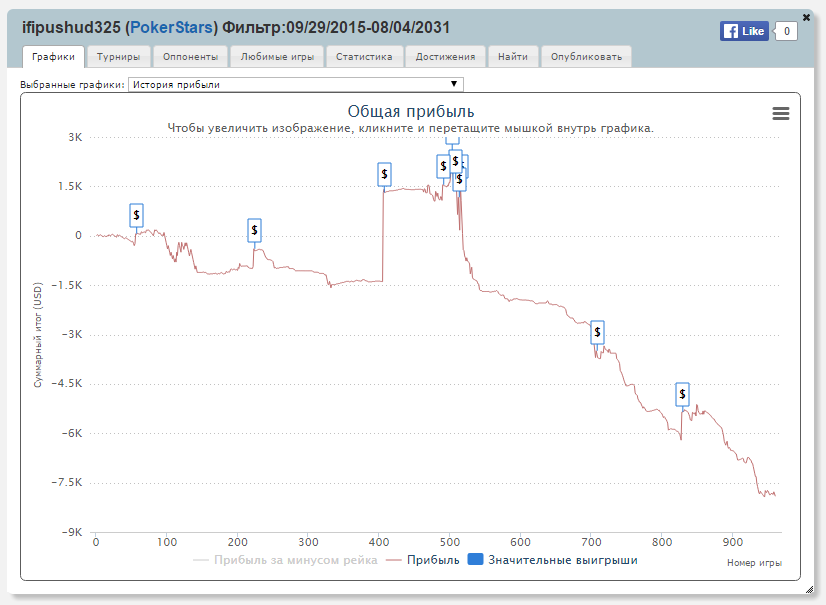This screenshot has width=826, height=605.
Task: Click the PokerStars link in the title
Action: (172, 27)
